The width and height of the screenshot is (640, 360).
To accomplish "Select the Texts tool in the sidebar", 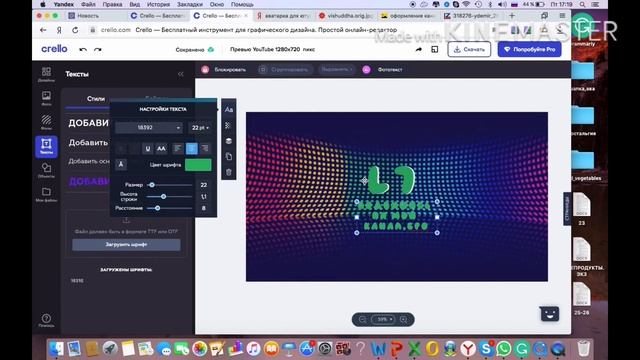I will pyautogui.click(x=46, y=146).
